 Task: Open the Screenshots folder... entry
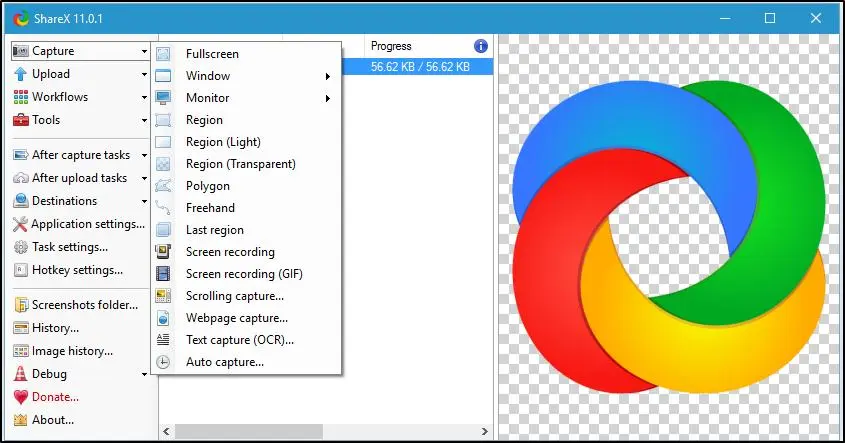click(76, 305)
